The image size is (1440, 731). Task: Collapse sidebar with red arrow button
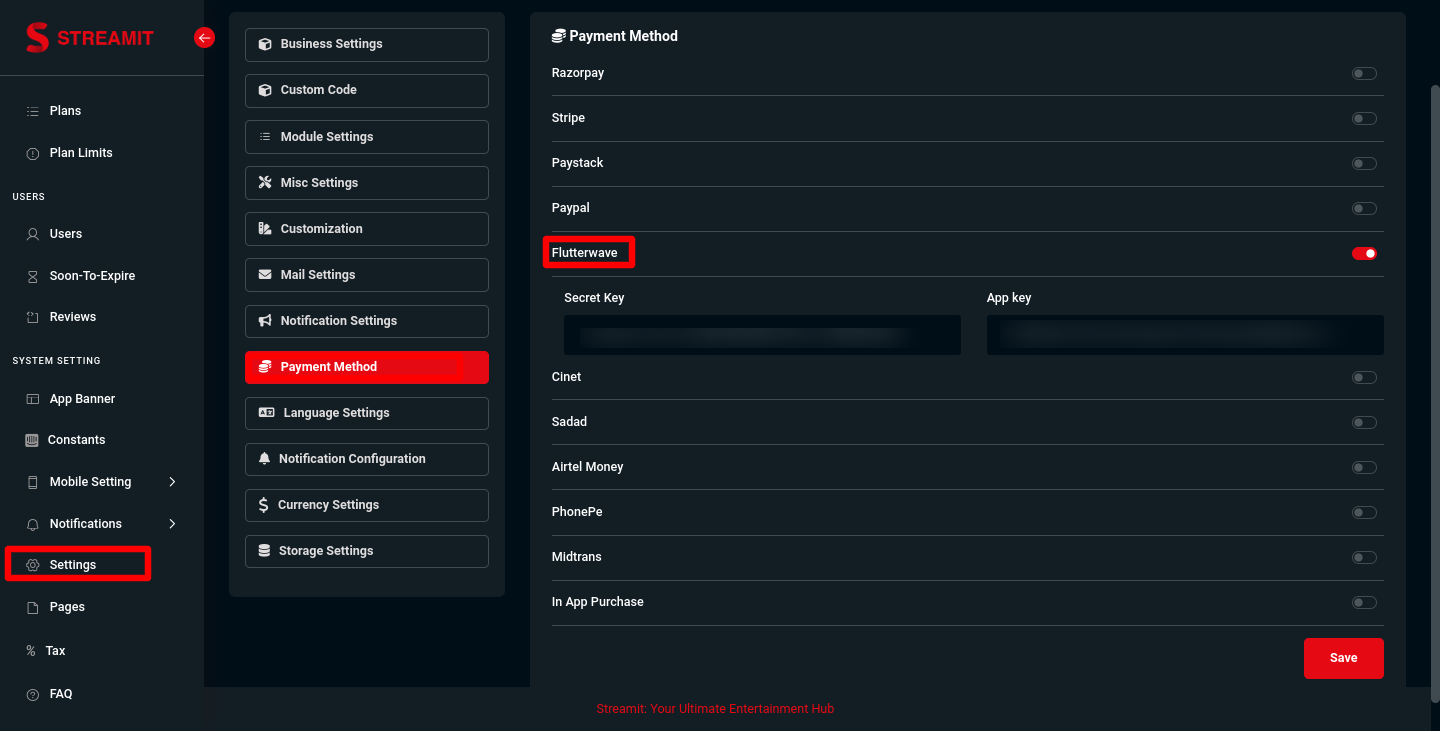[204, 38]
